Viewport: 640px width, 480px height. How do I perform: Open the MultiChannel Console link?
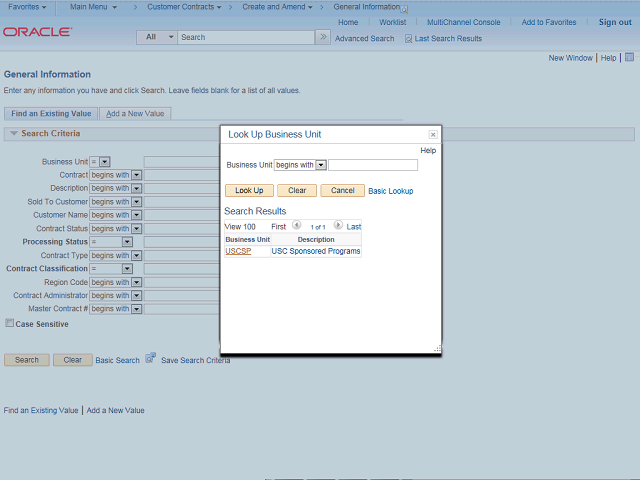click(464, 22)
